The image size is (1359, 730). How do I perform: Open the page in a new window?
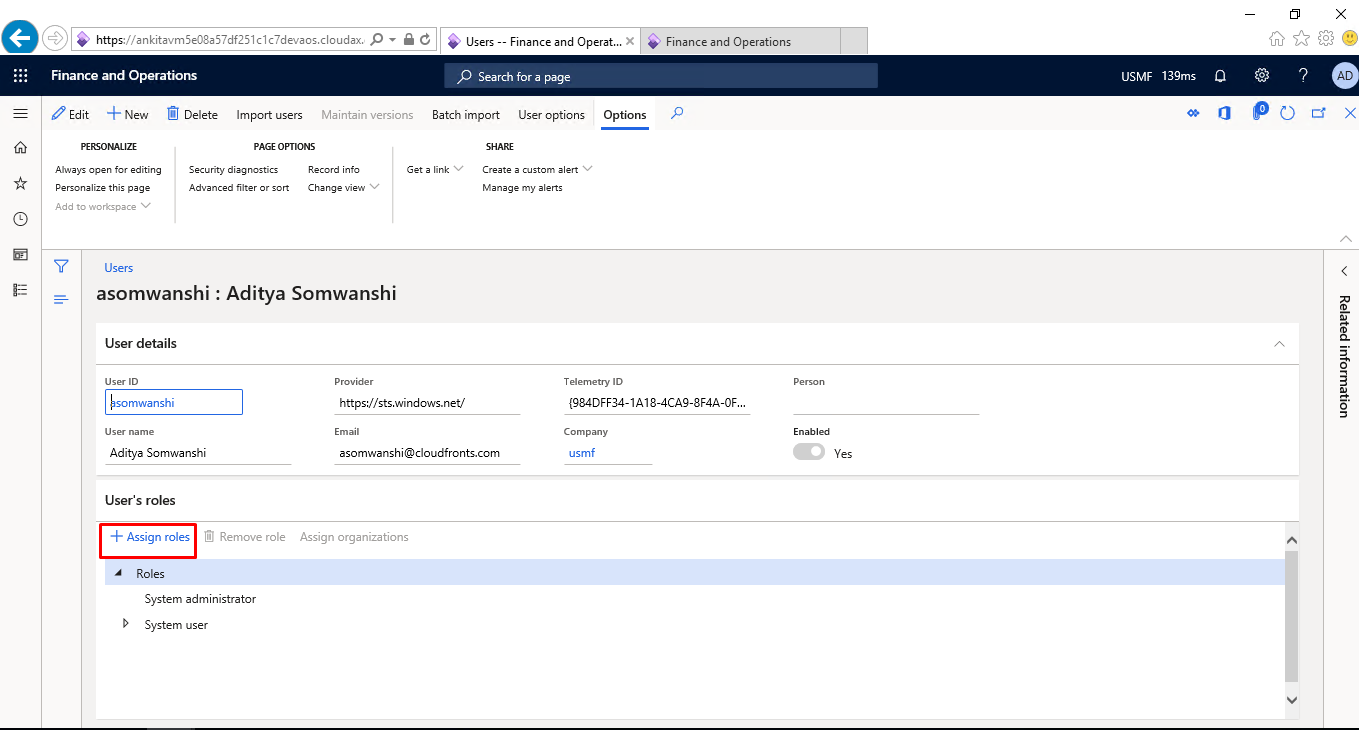[1319, 114]
